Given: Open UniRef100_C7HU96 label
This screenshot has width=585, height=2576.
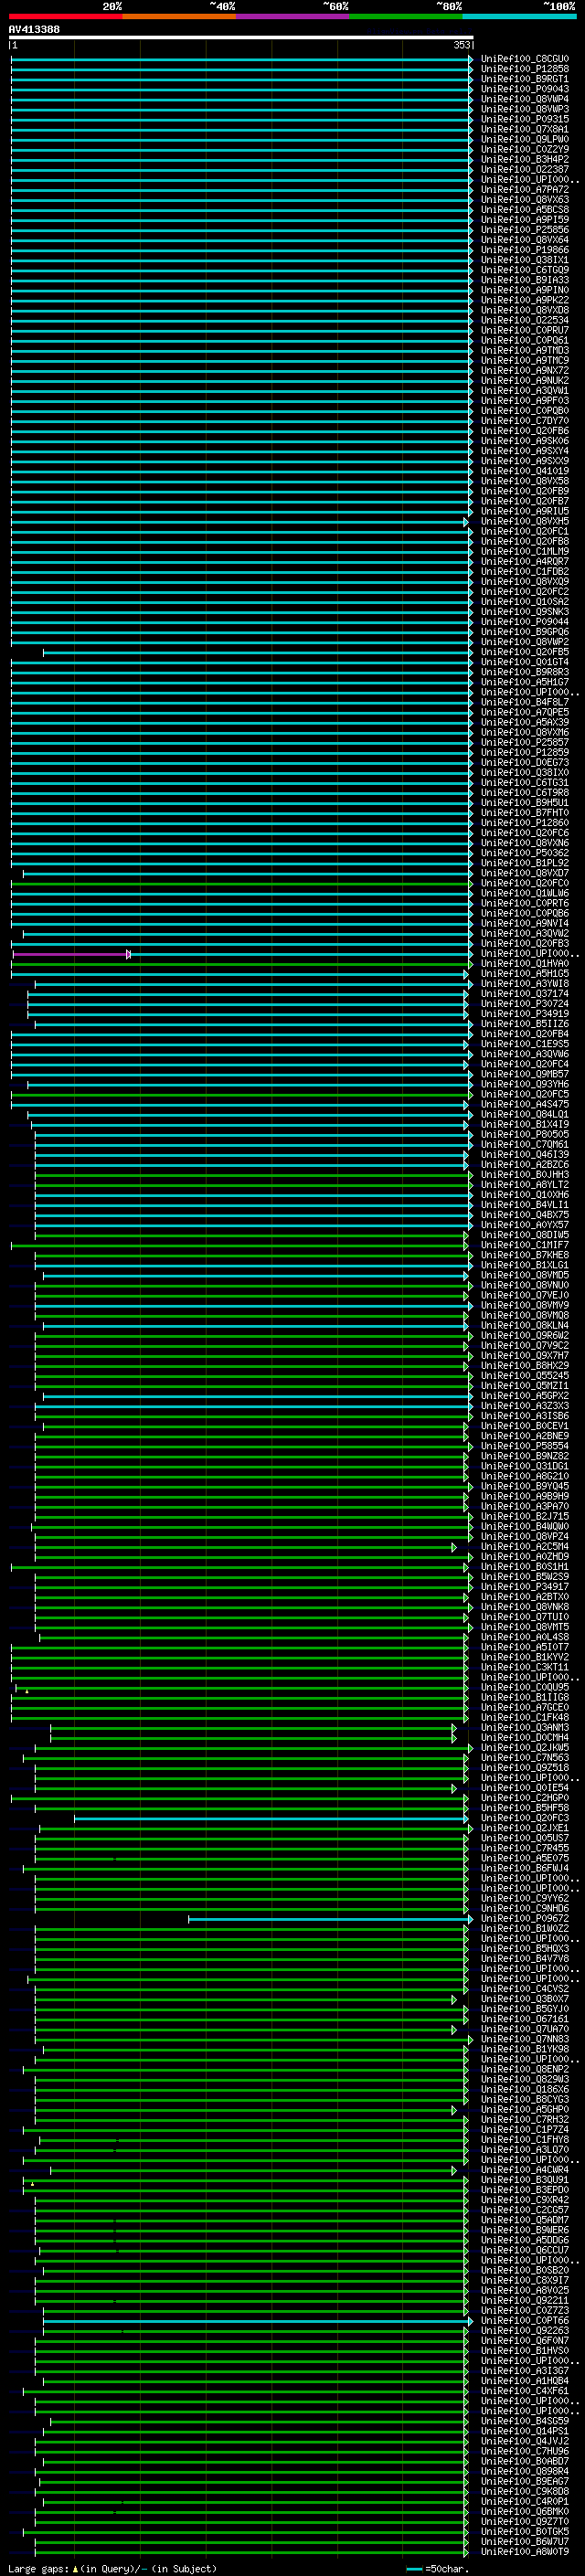Looking at the screenshot, I should (524, 2451).
